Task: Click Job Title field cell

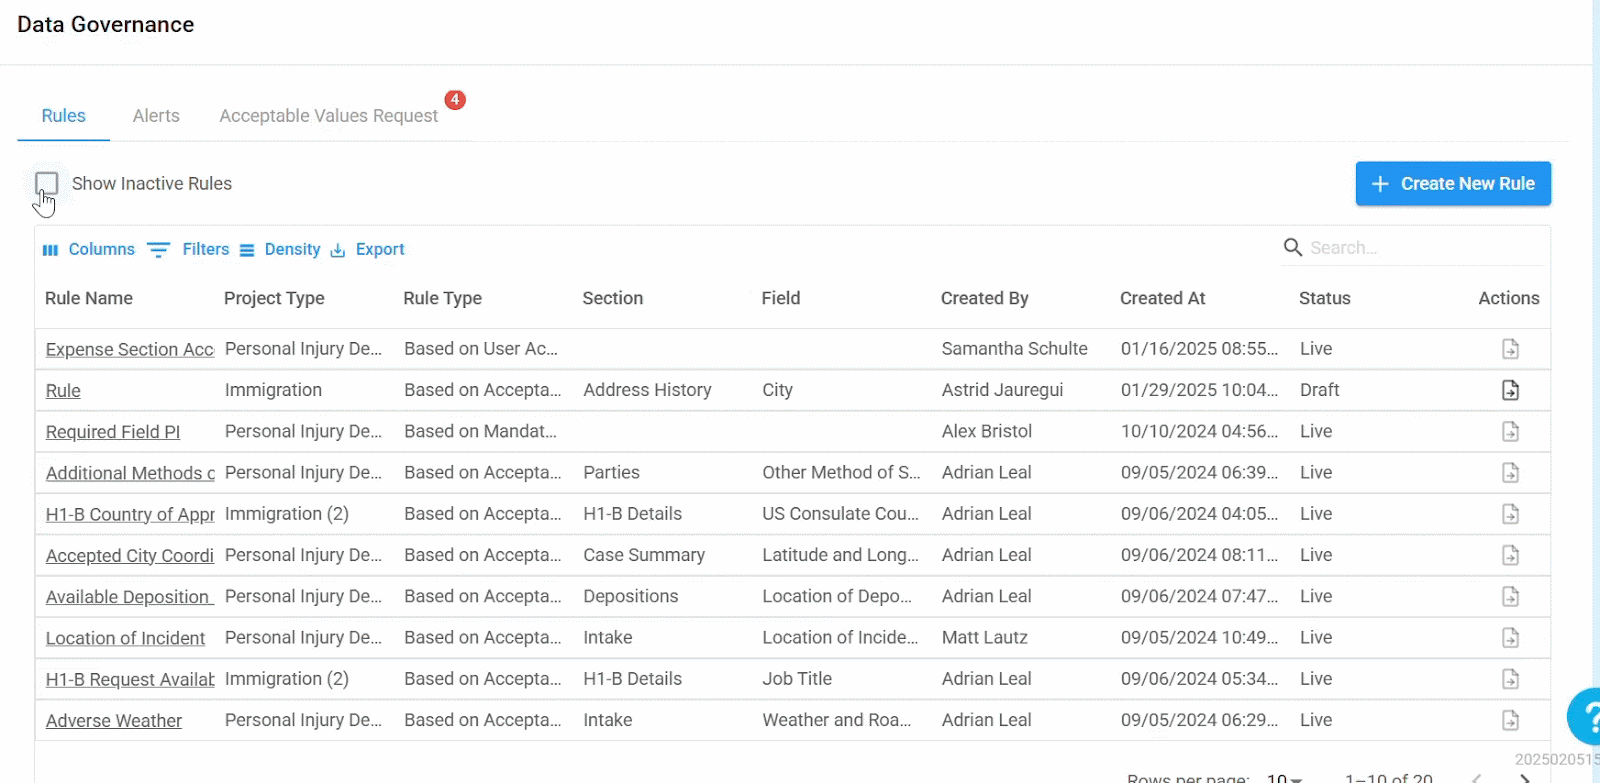Action: (x=797, y=678)
